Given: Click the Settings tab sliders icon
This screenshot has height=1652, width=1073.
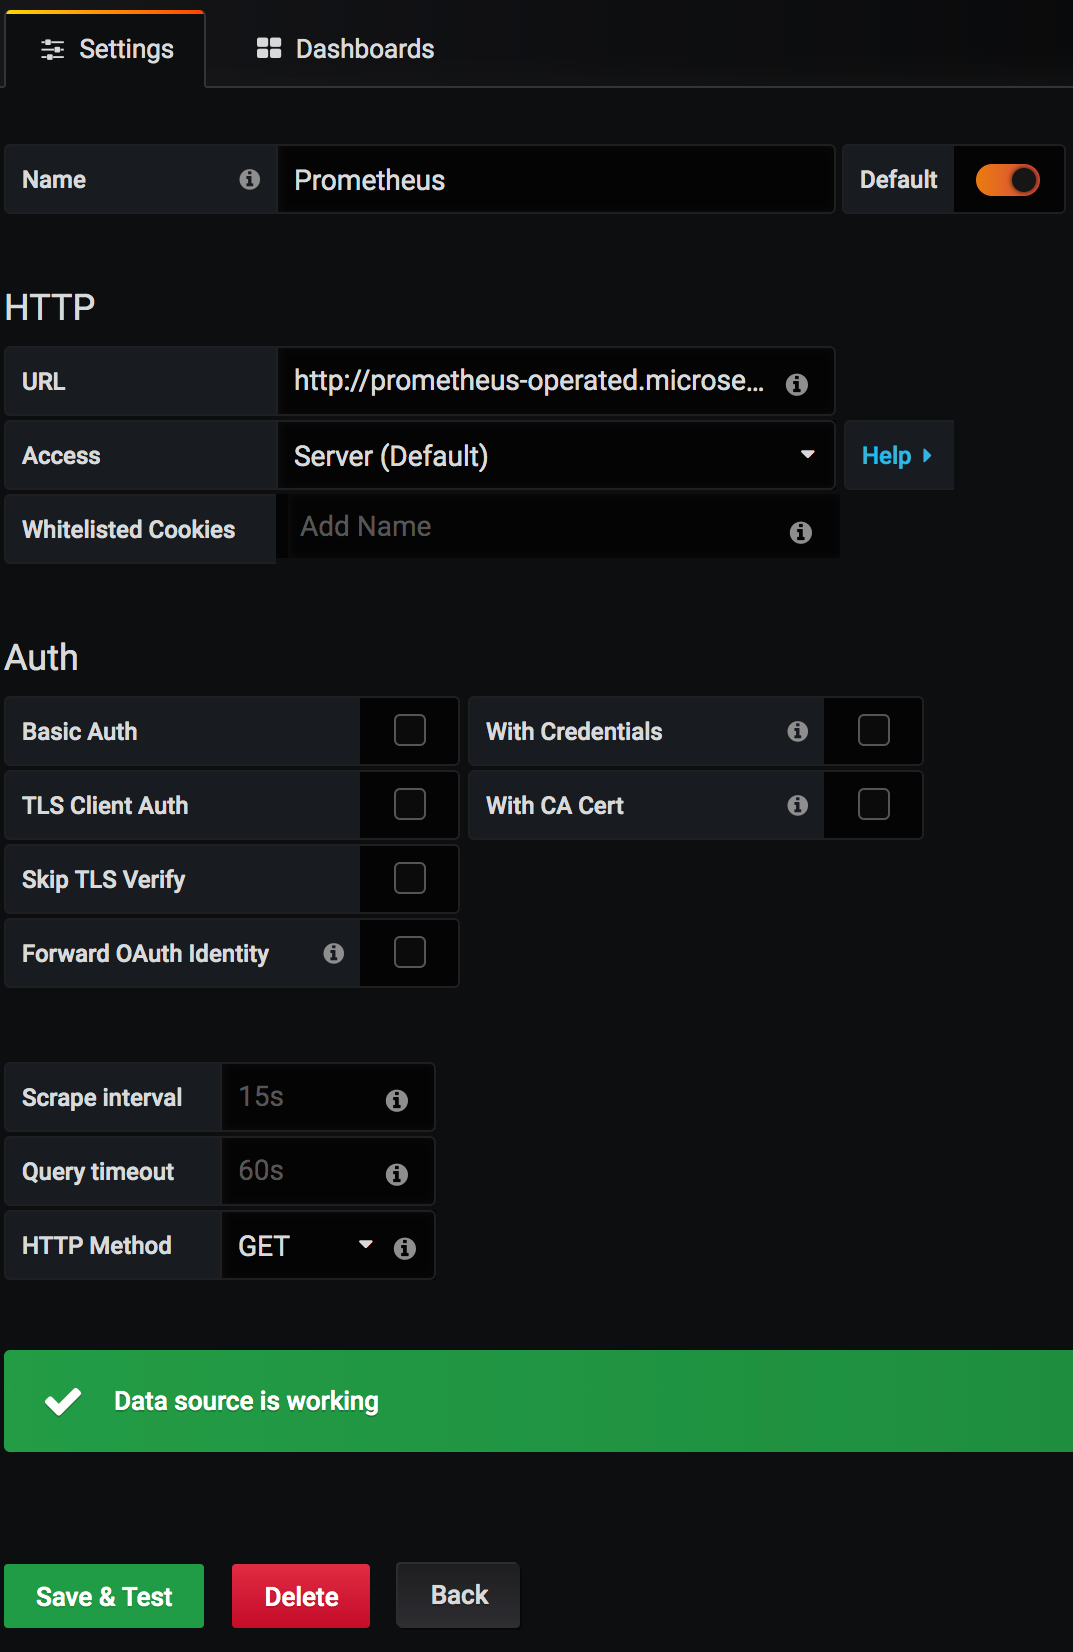Looking at the screenshot, I should tap(52, 49).
